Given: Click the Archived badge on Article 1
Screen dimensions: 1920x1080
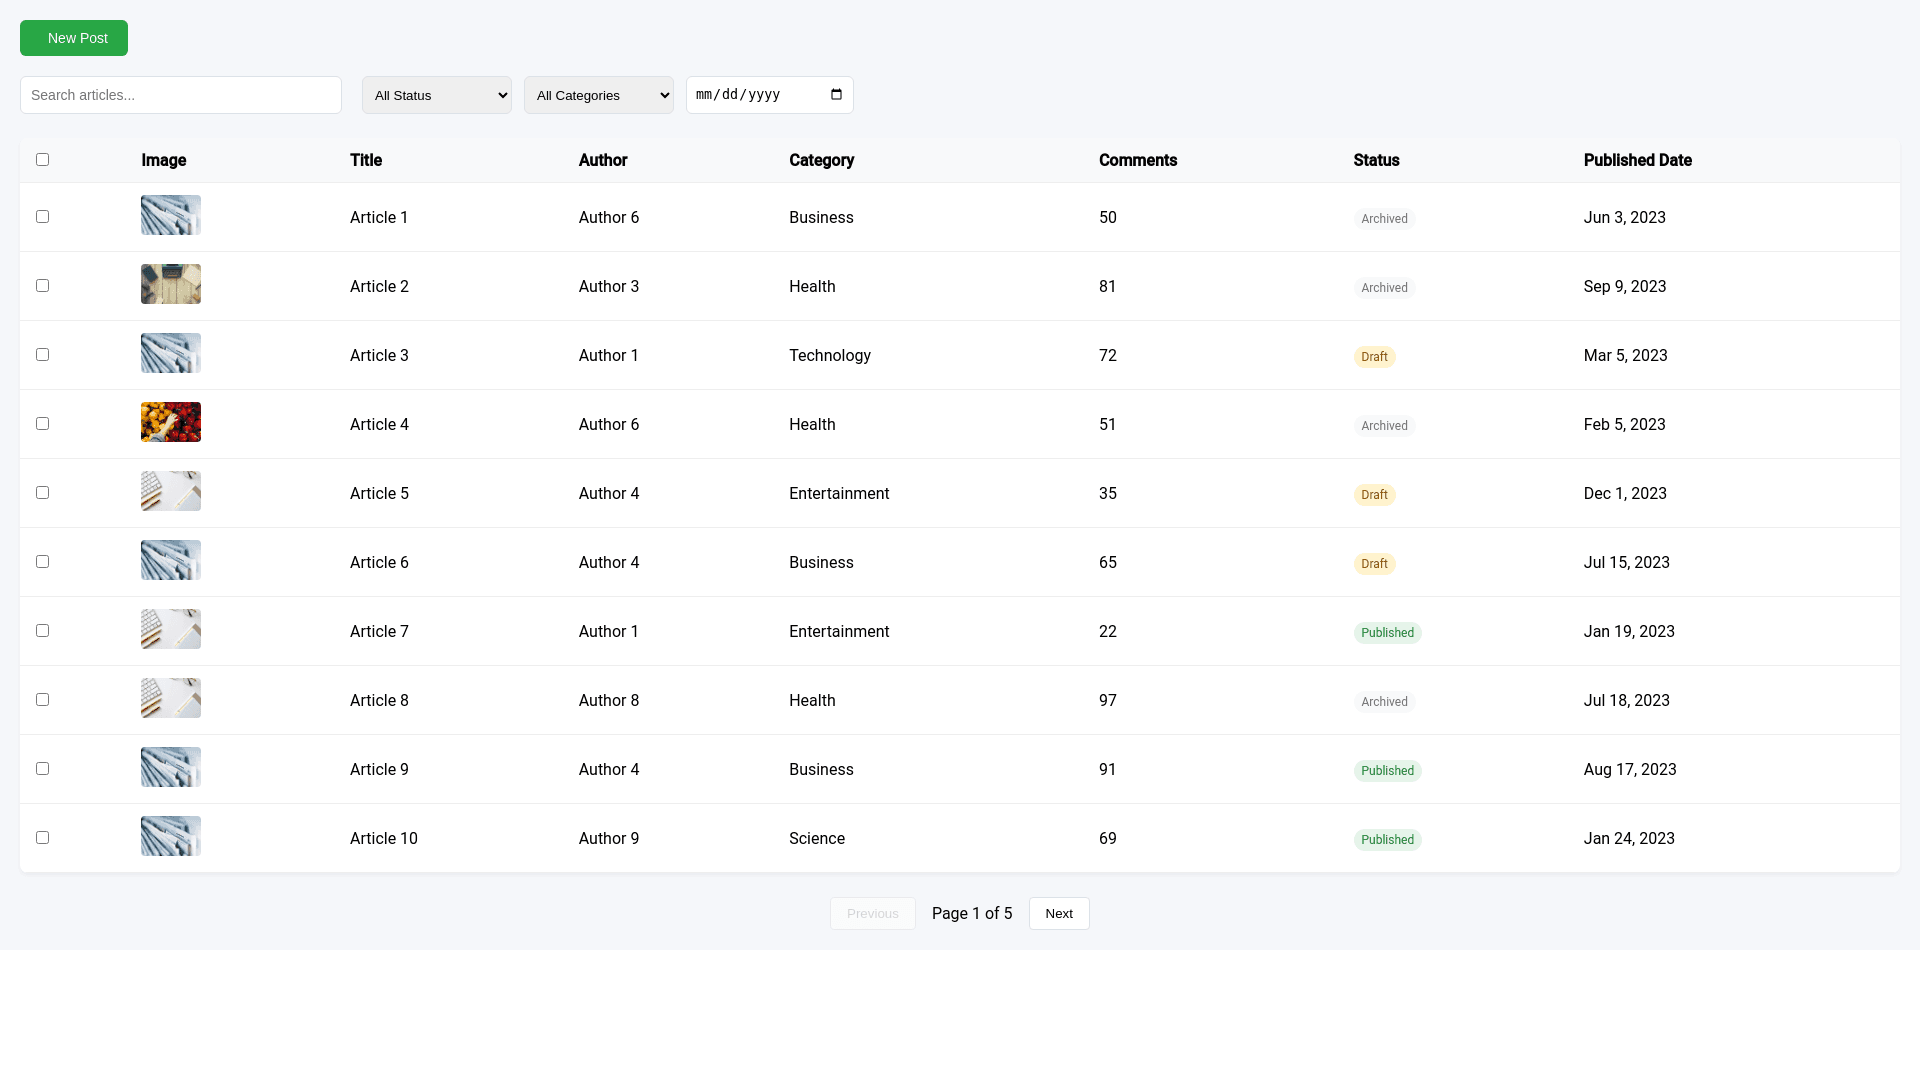Looking at the screenshot, I should pyautogui.click(x=1384, y=219).
